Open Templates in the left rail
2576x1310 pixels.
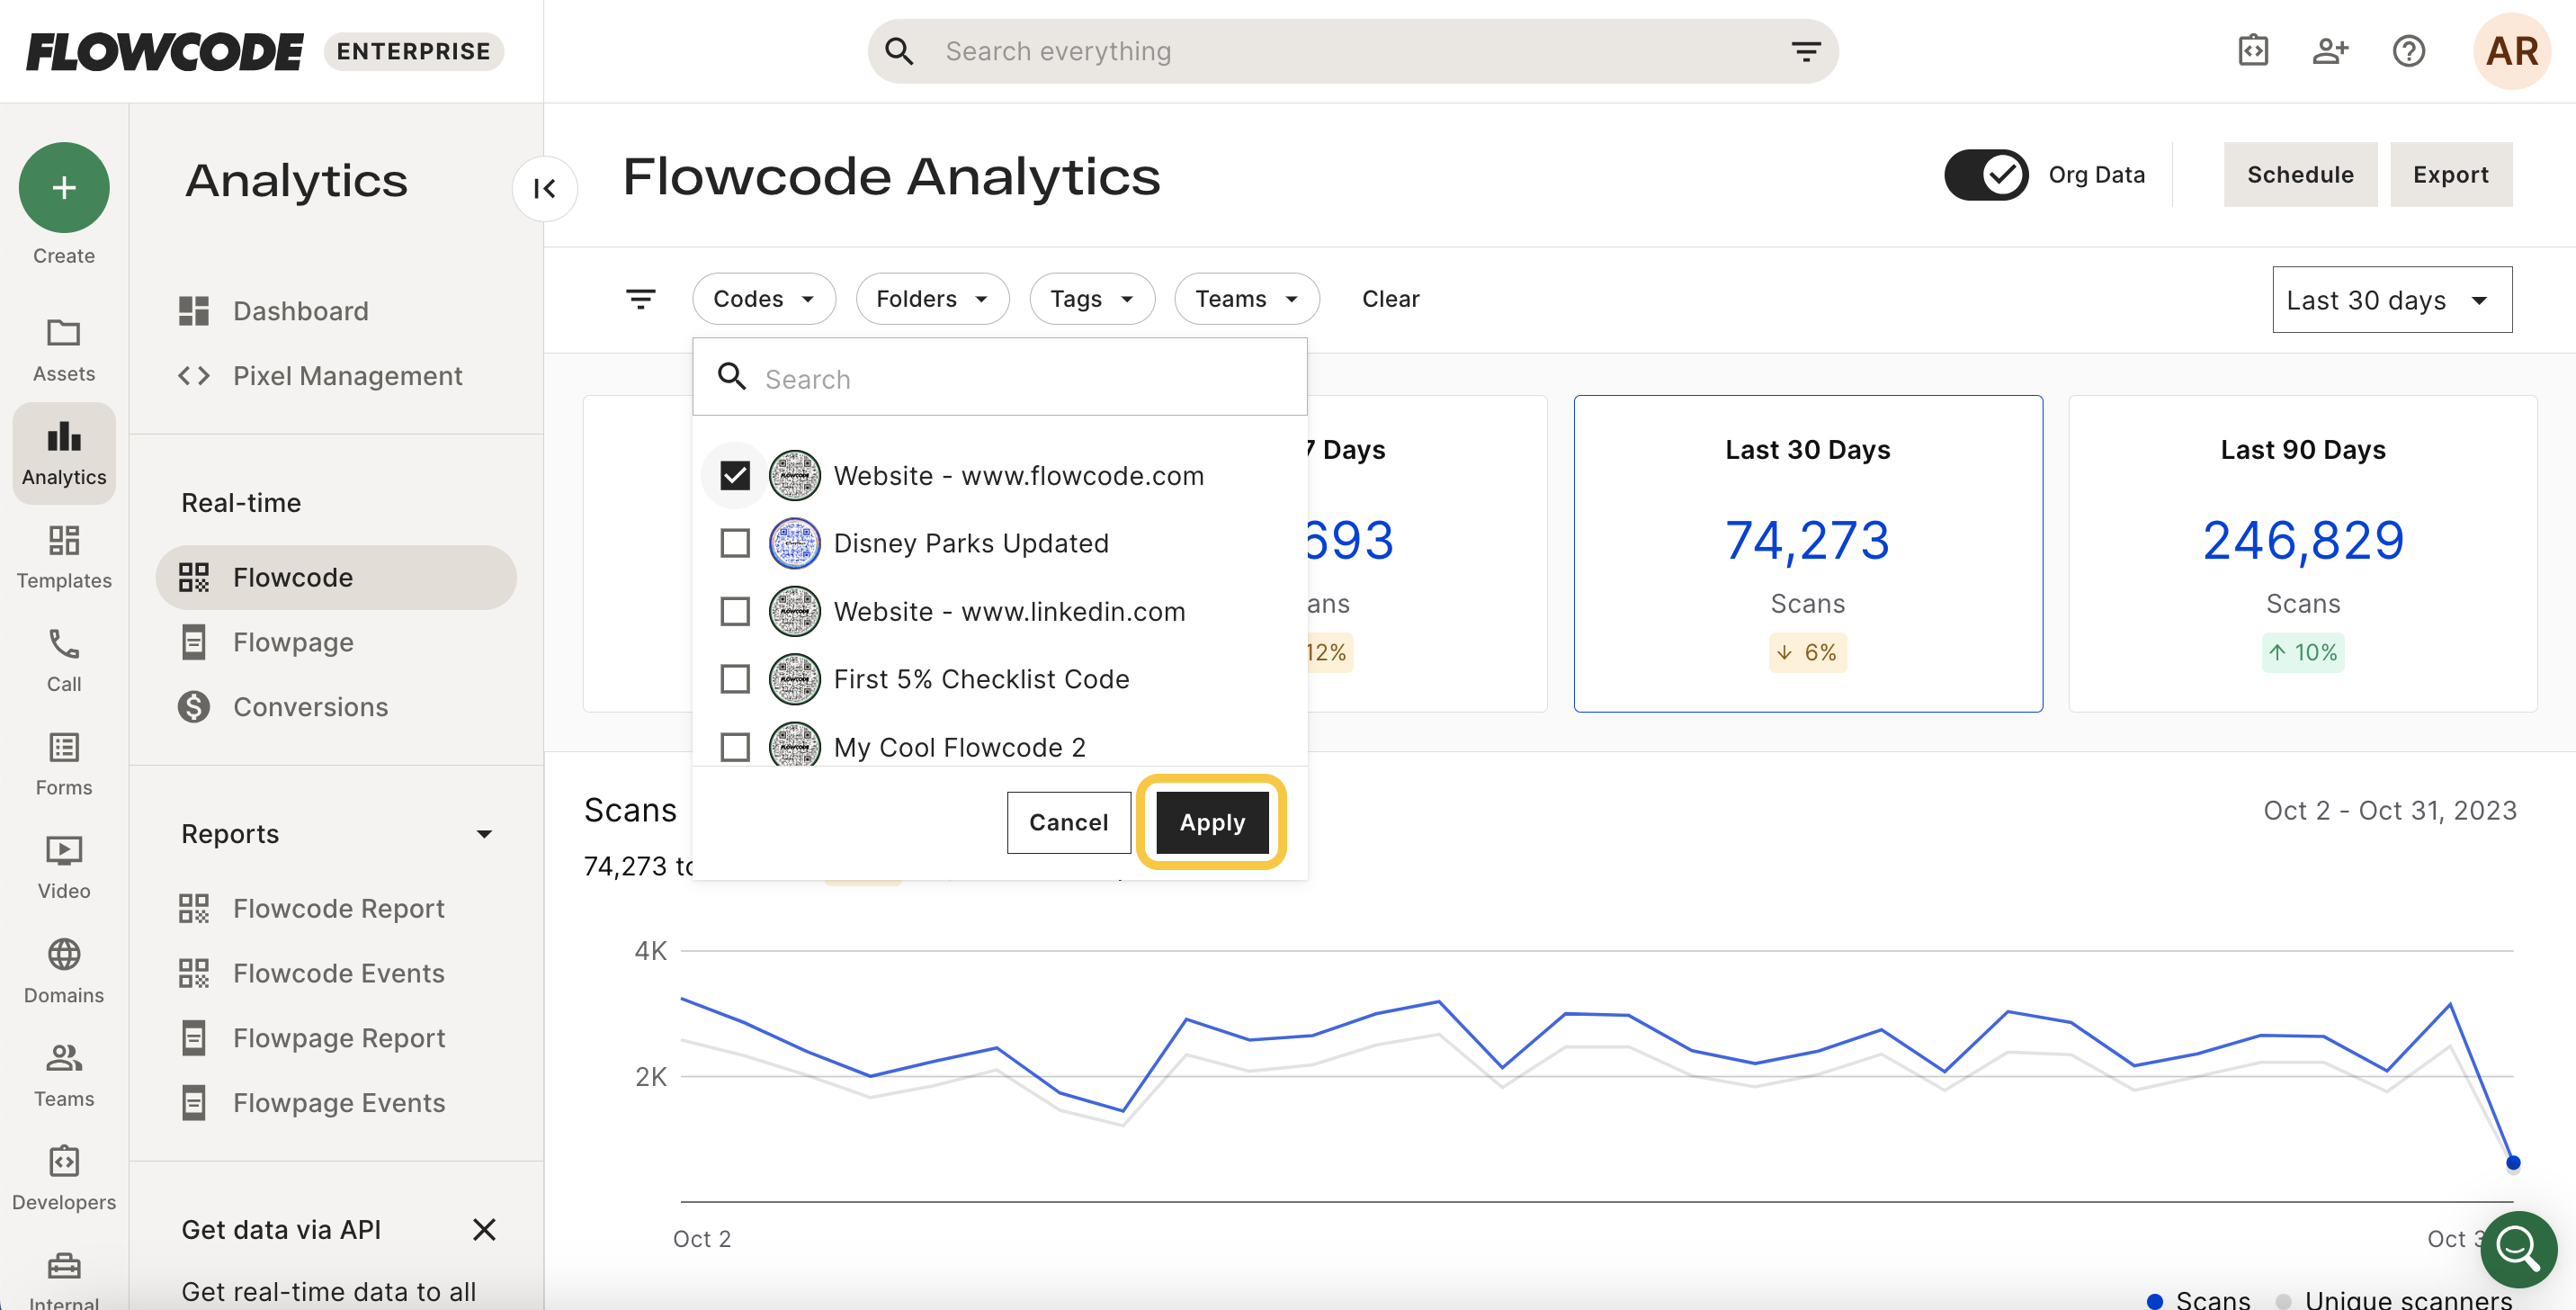[x=64, y=558]
